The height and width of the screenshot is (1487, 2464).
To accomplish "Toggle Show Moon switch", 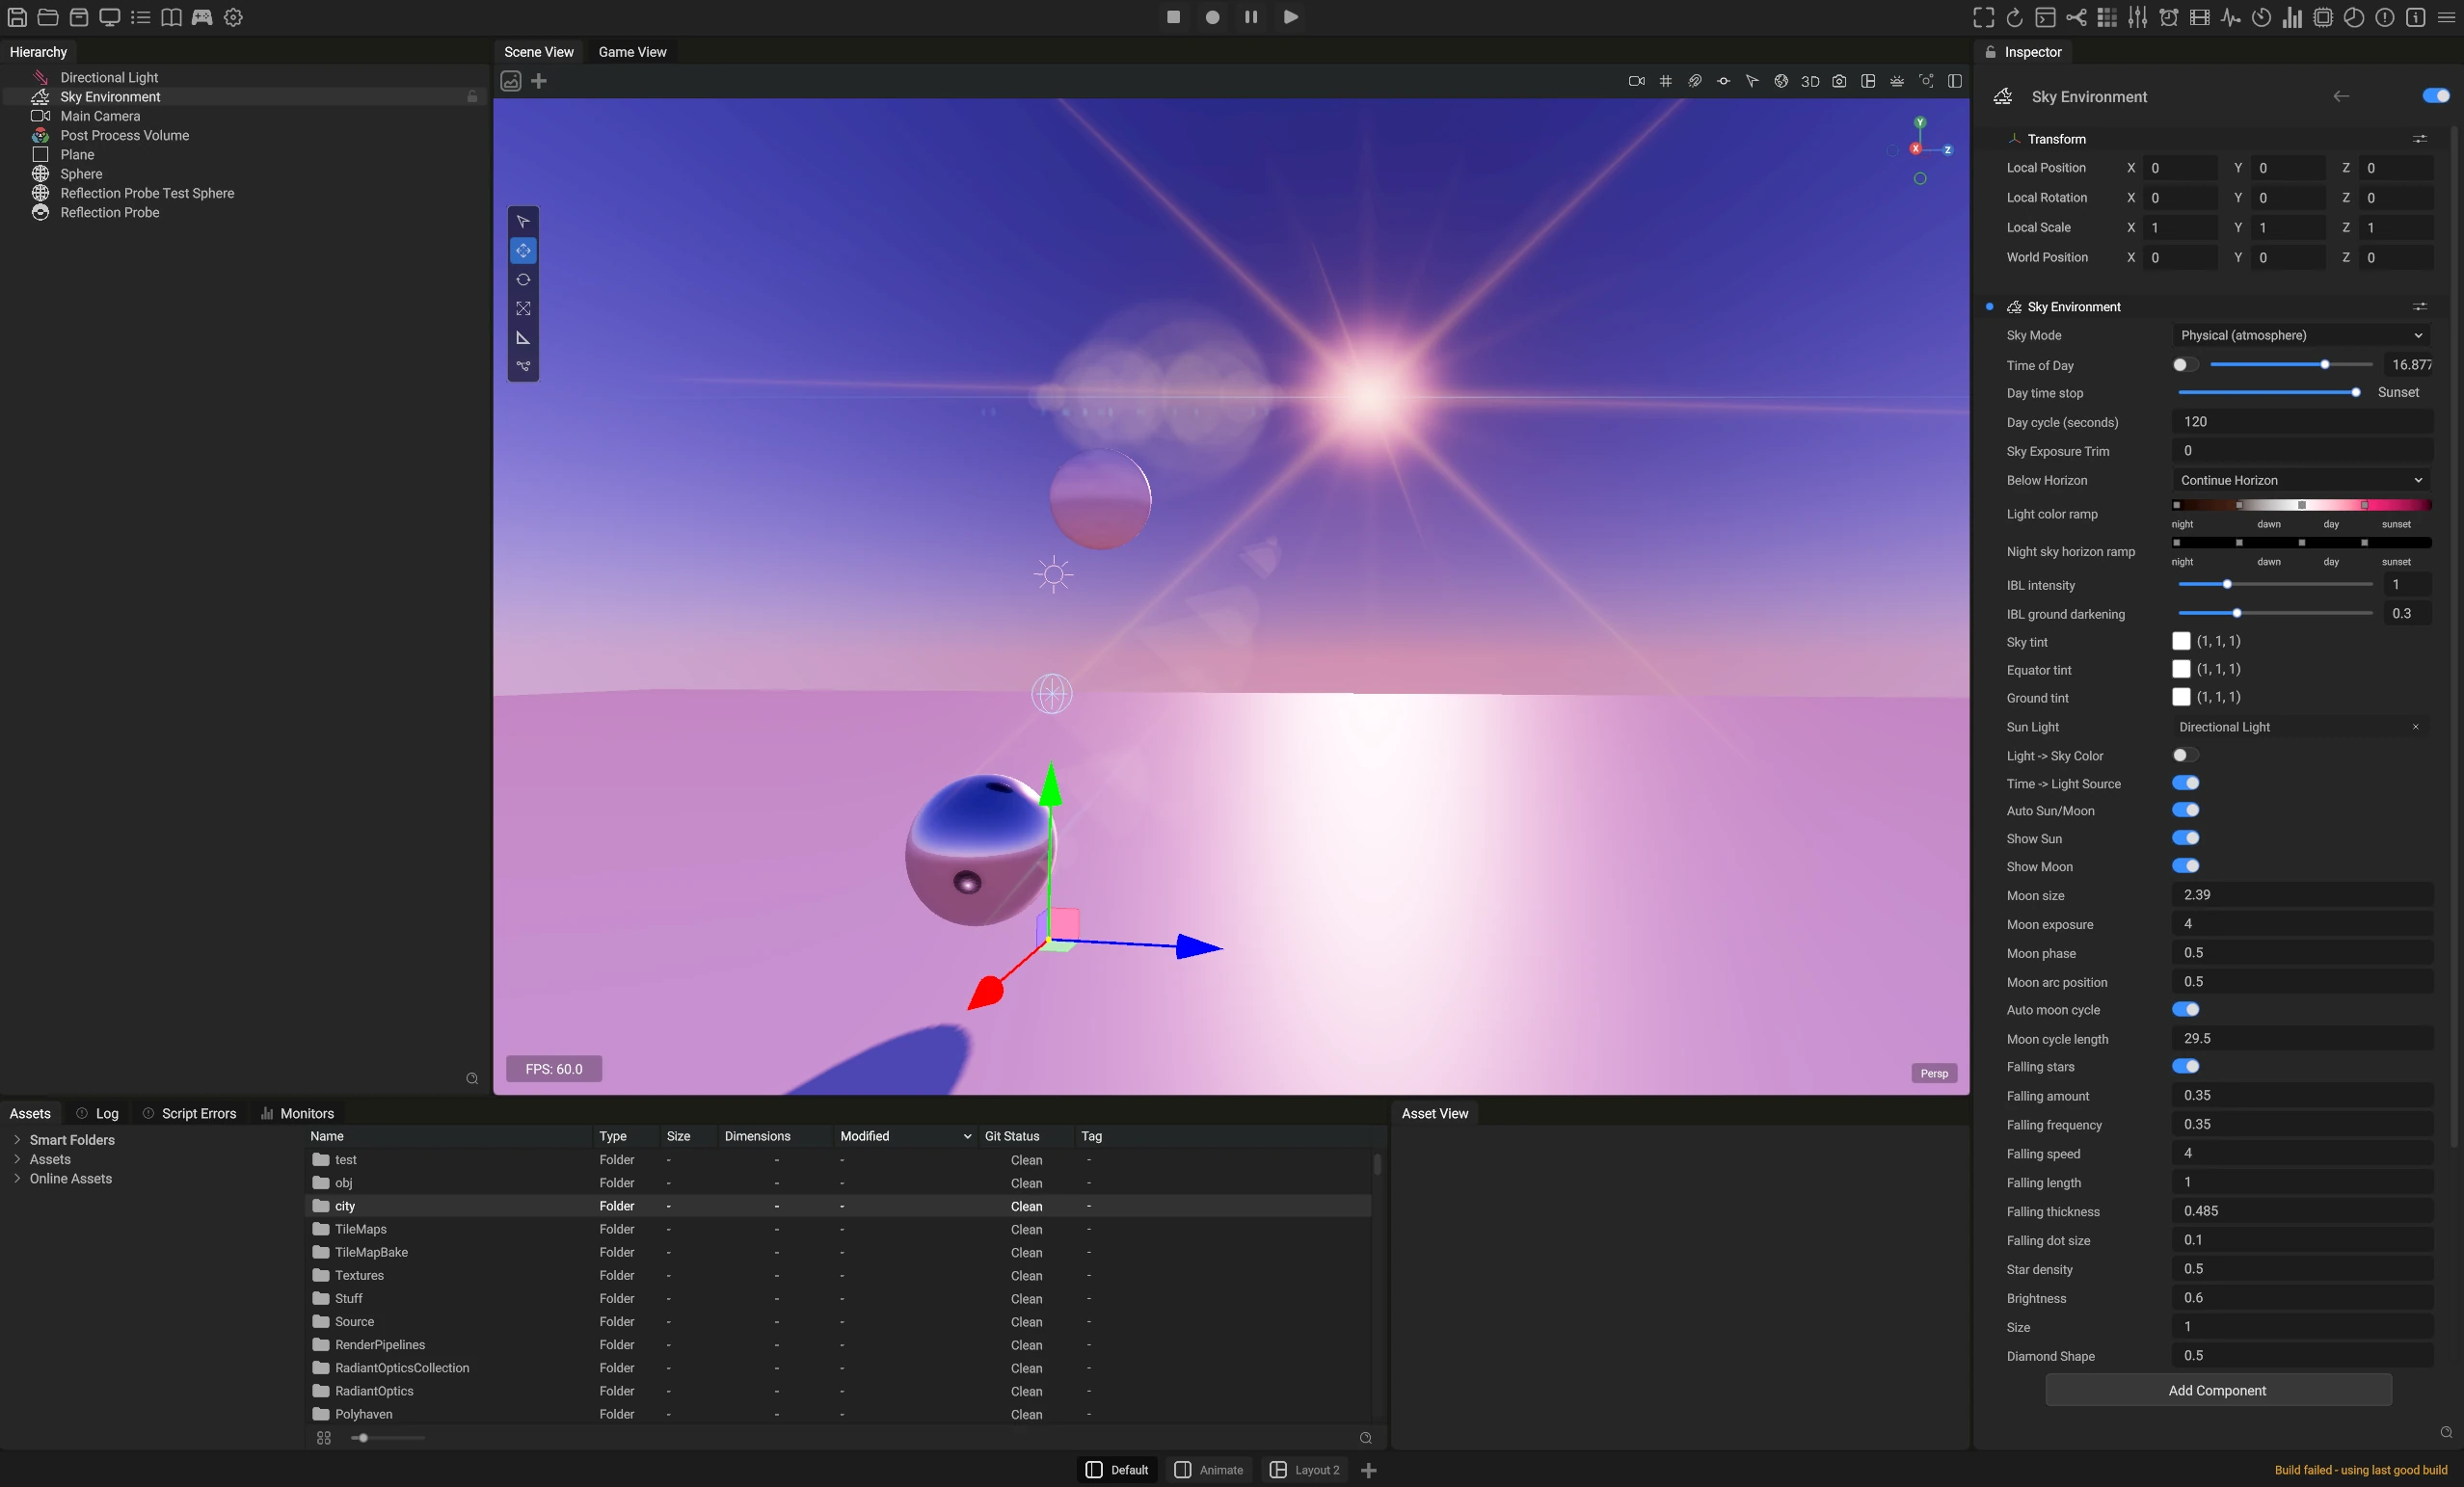I will (x=2186, y=866).
